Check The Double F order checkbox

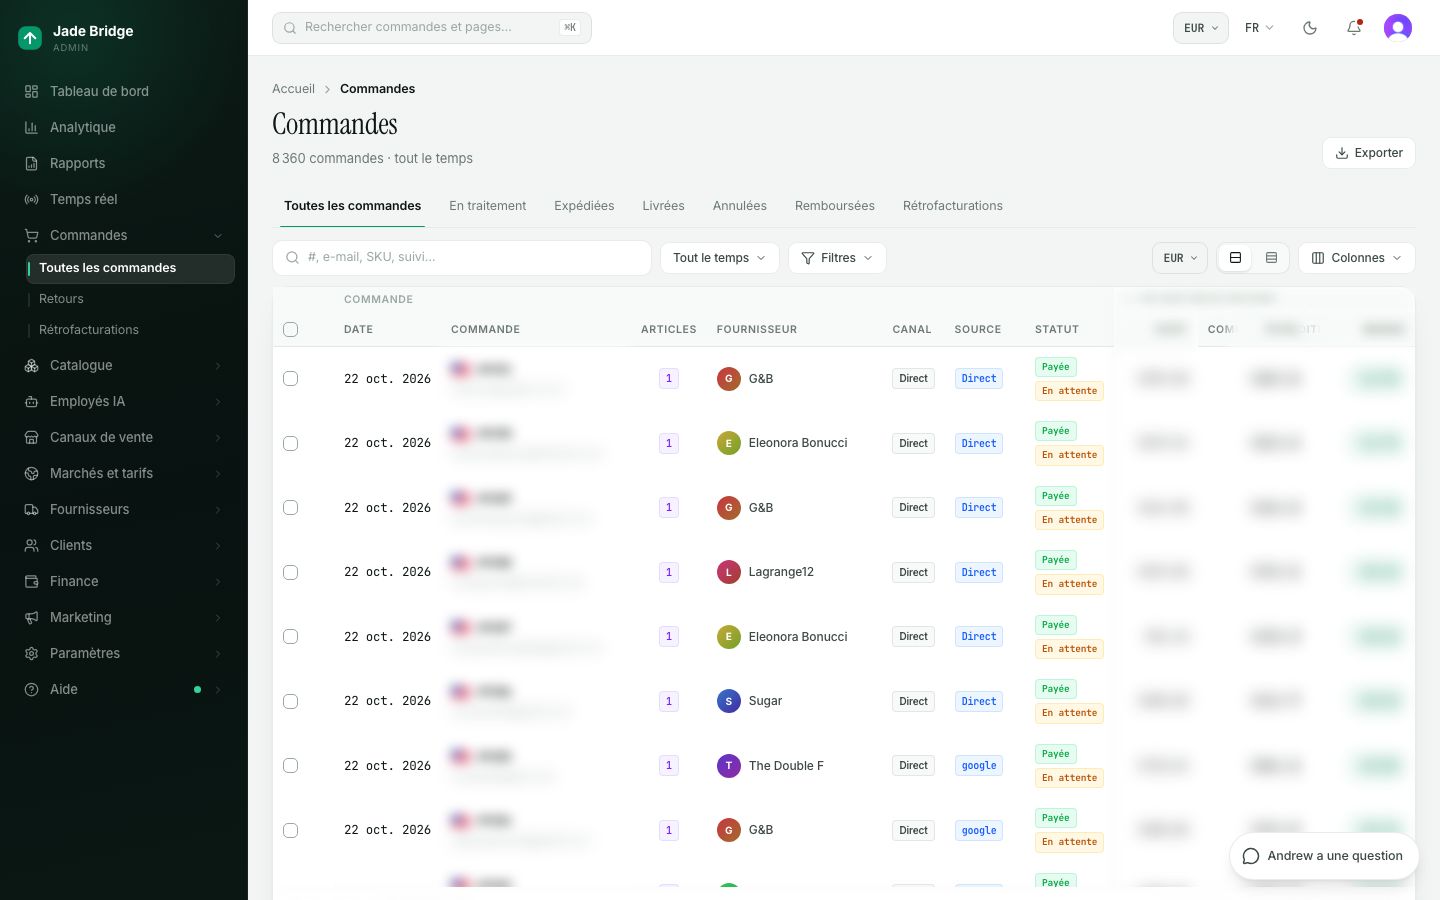pyautogui.click(x=291, y=766)
